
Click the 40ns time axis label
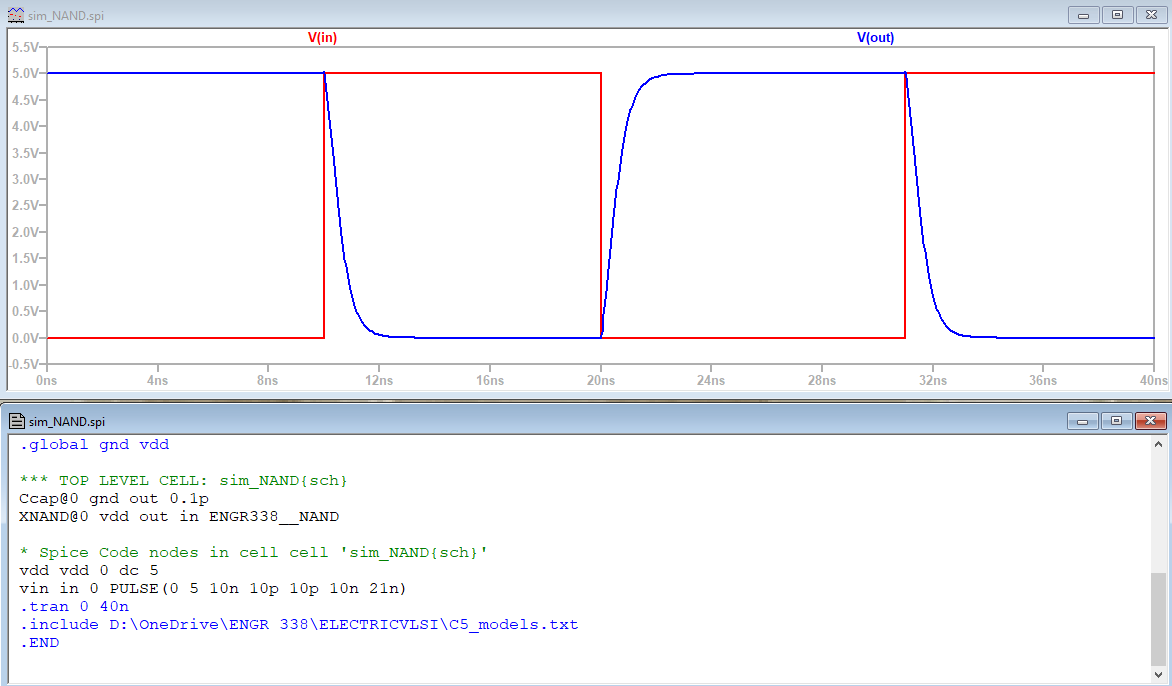pos(1153,380)
